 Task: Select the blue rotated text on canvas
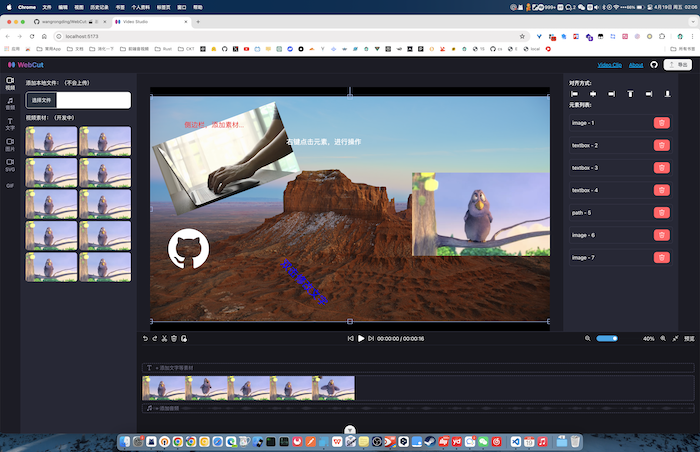[x=304, y=282]
